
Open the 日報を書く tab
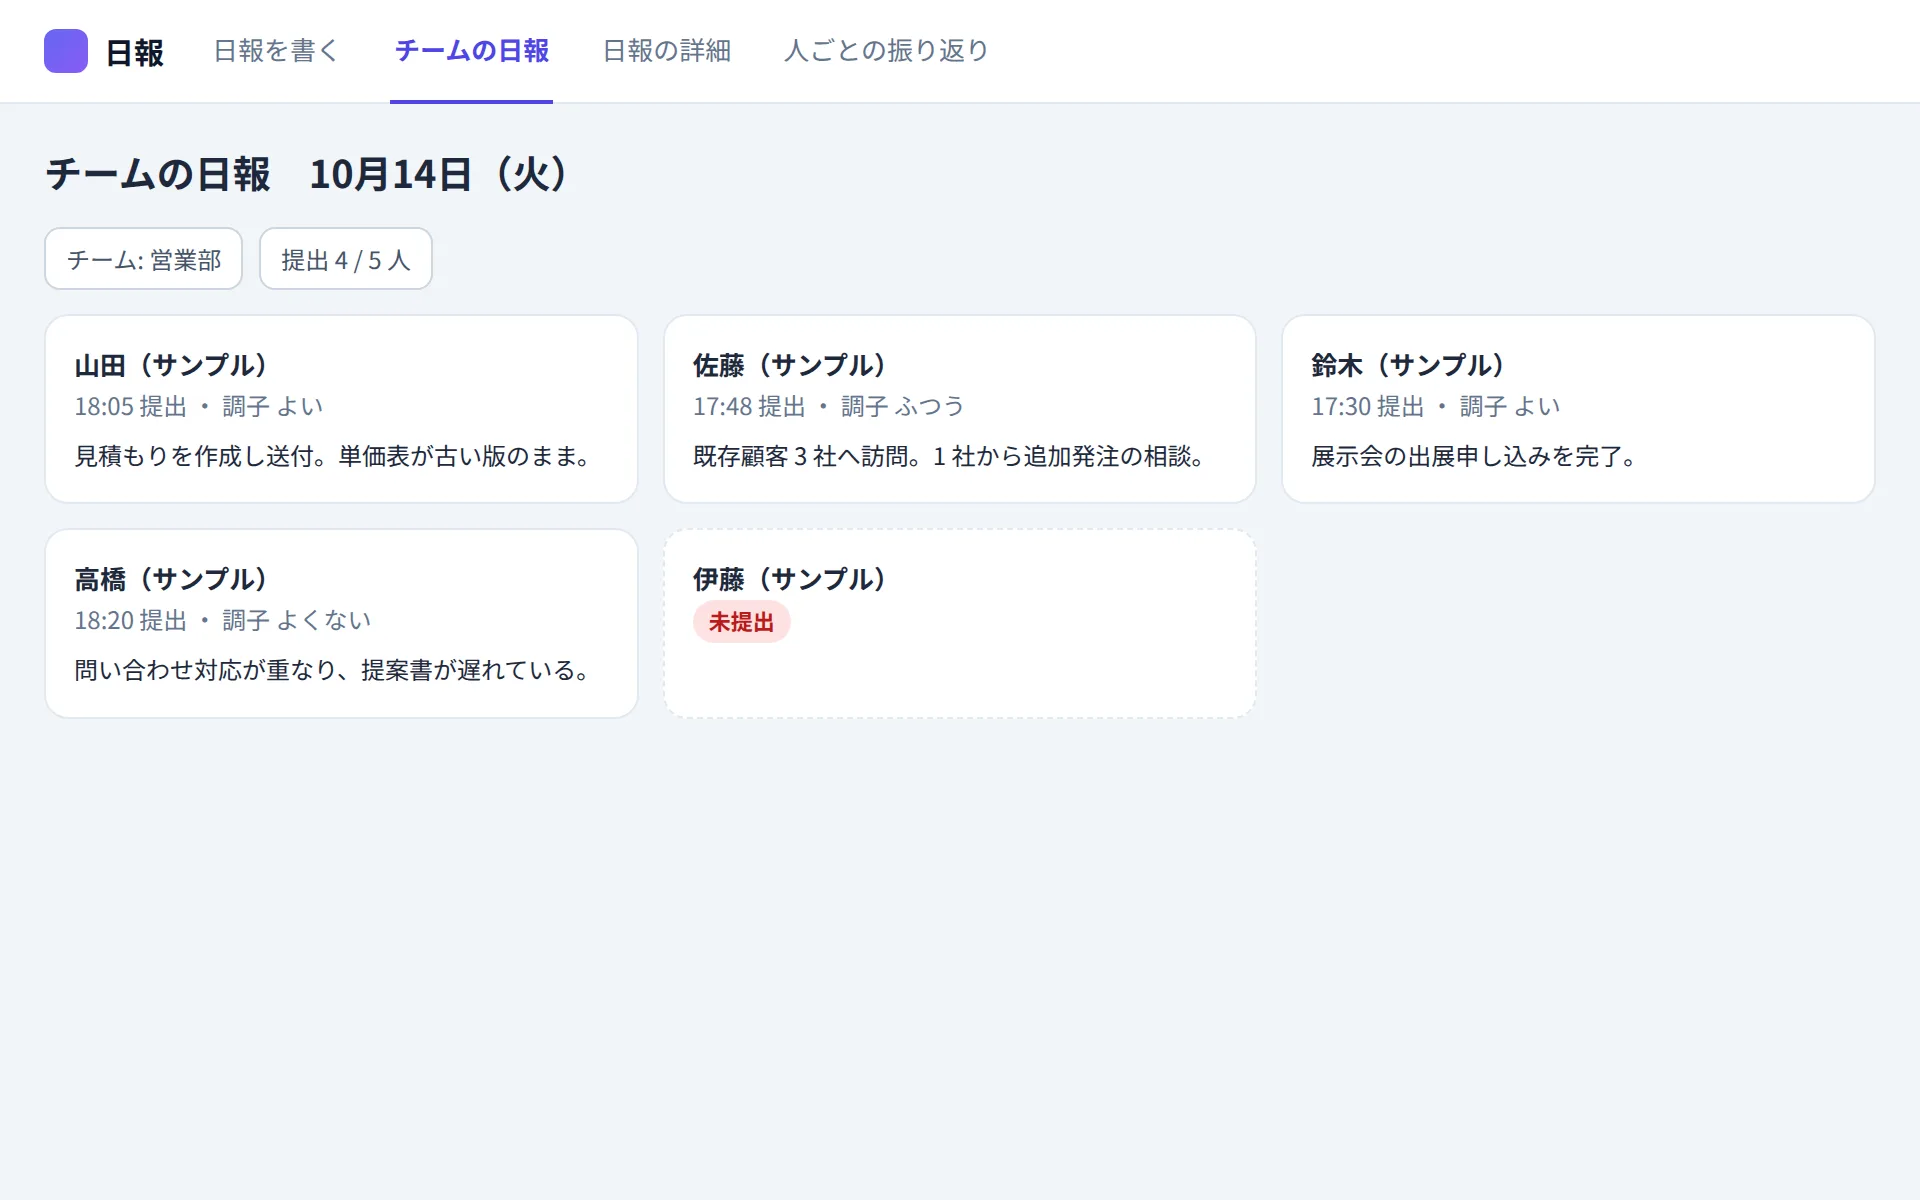(x=277, y=51)
